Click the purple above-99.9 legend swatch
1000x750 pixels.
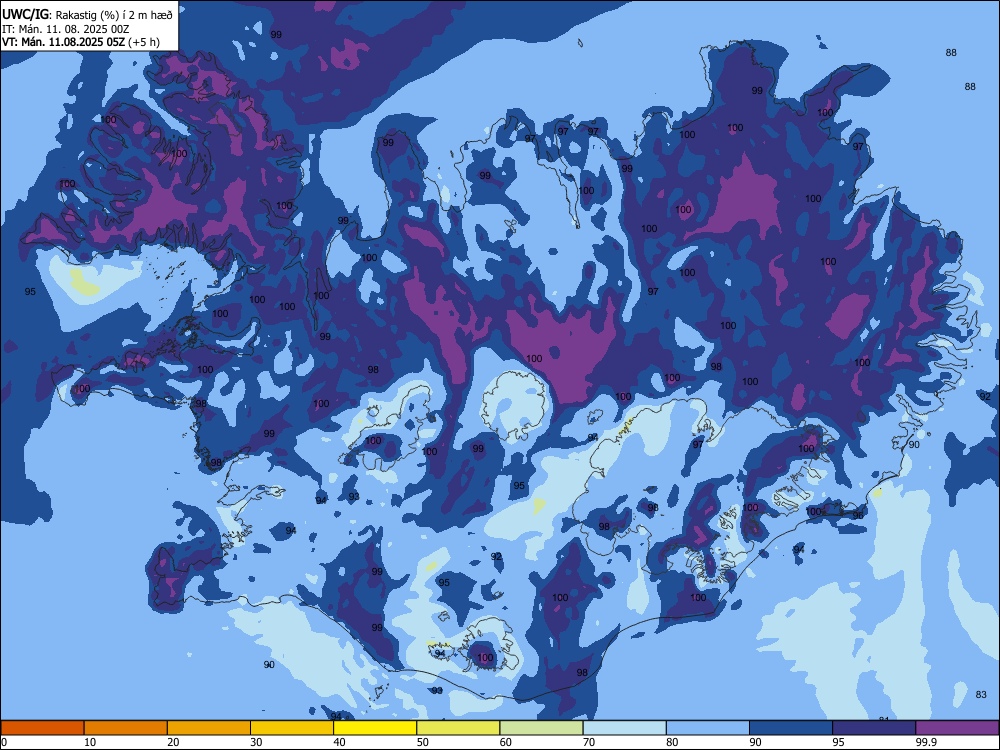(x=957, y=728)
